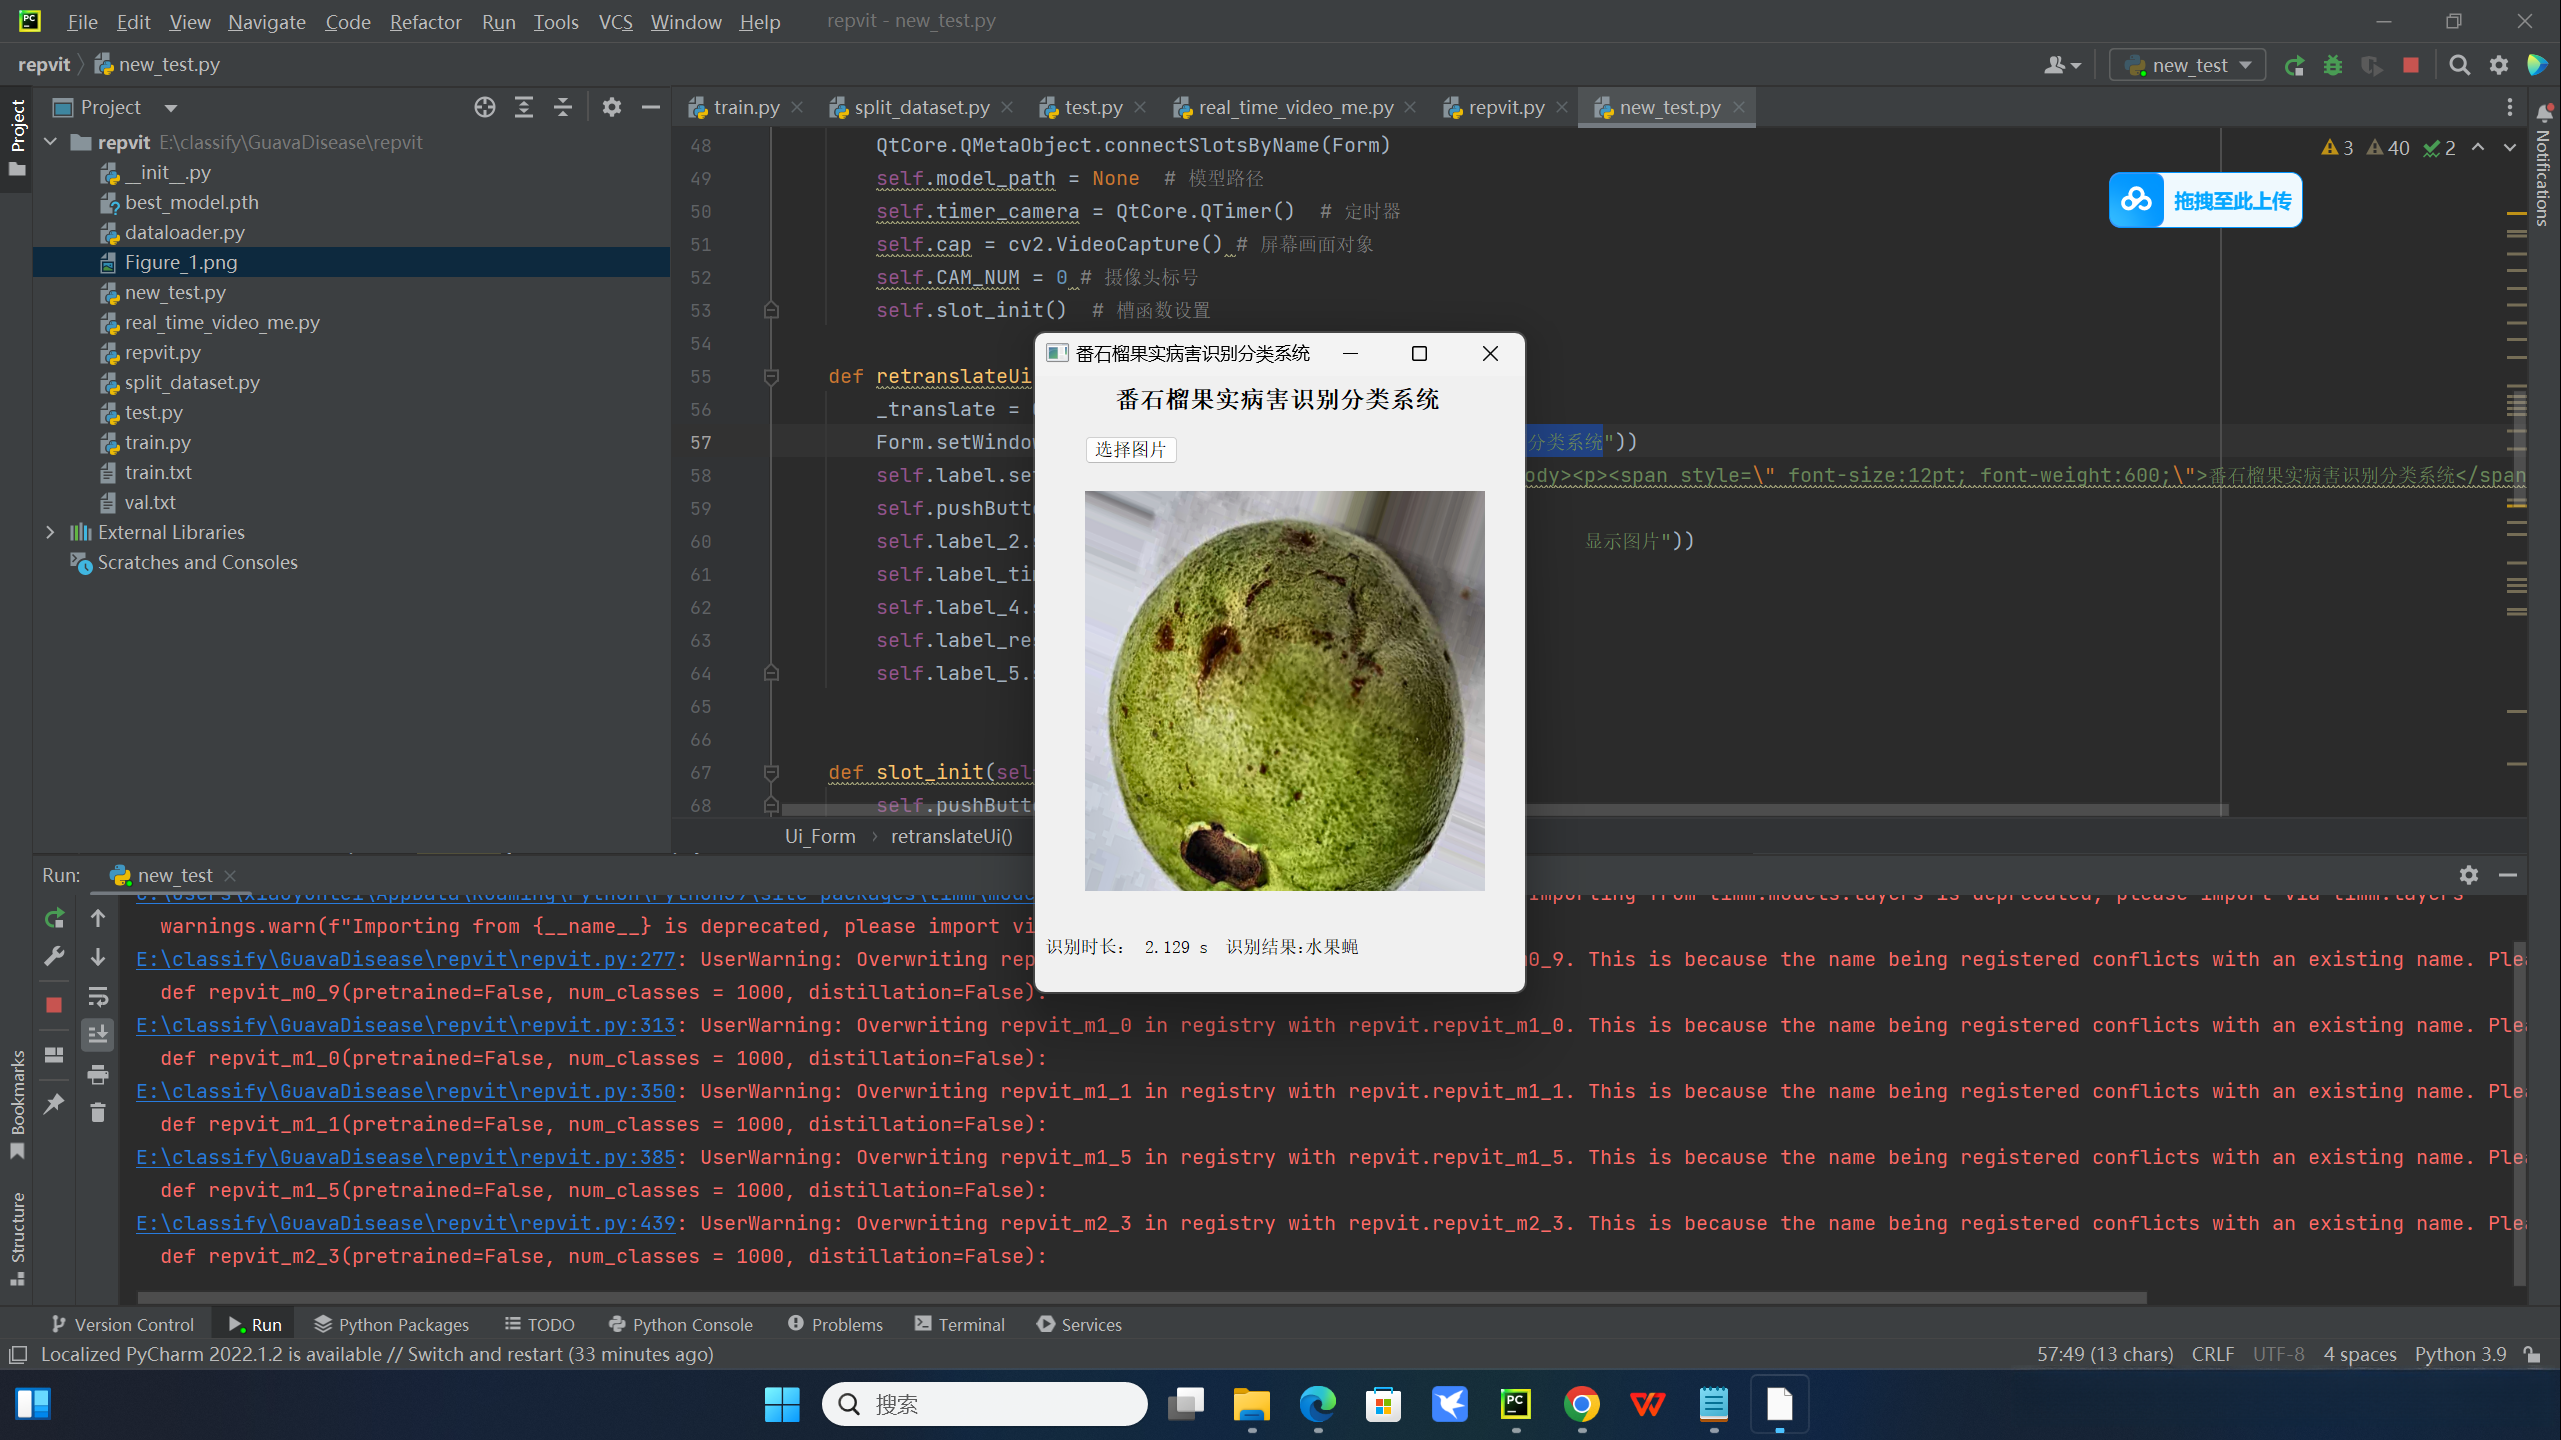Open the Refactor menu

coord(425,22)
